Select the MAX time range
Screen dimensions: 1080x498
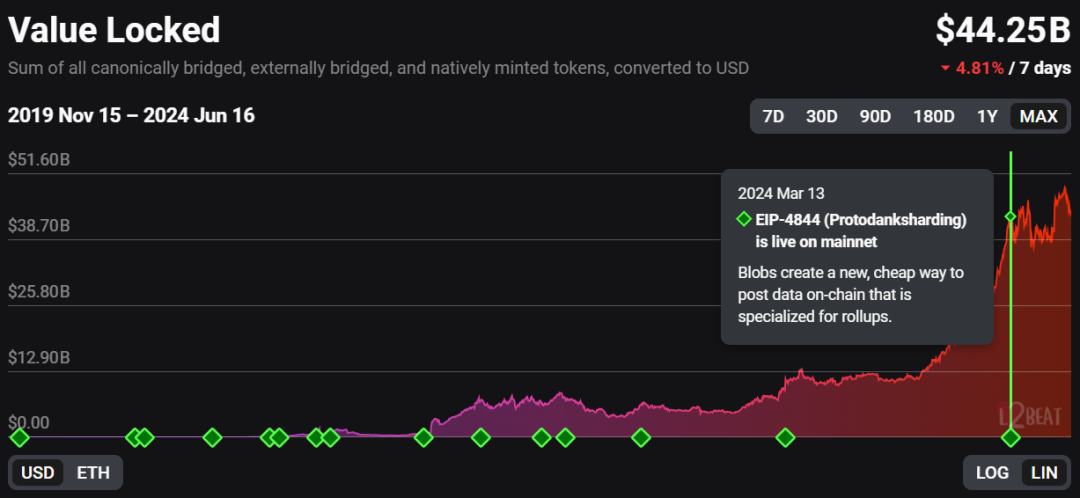(1038, 116)
